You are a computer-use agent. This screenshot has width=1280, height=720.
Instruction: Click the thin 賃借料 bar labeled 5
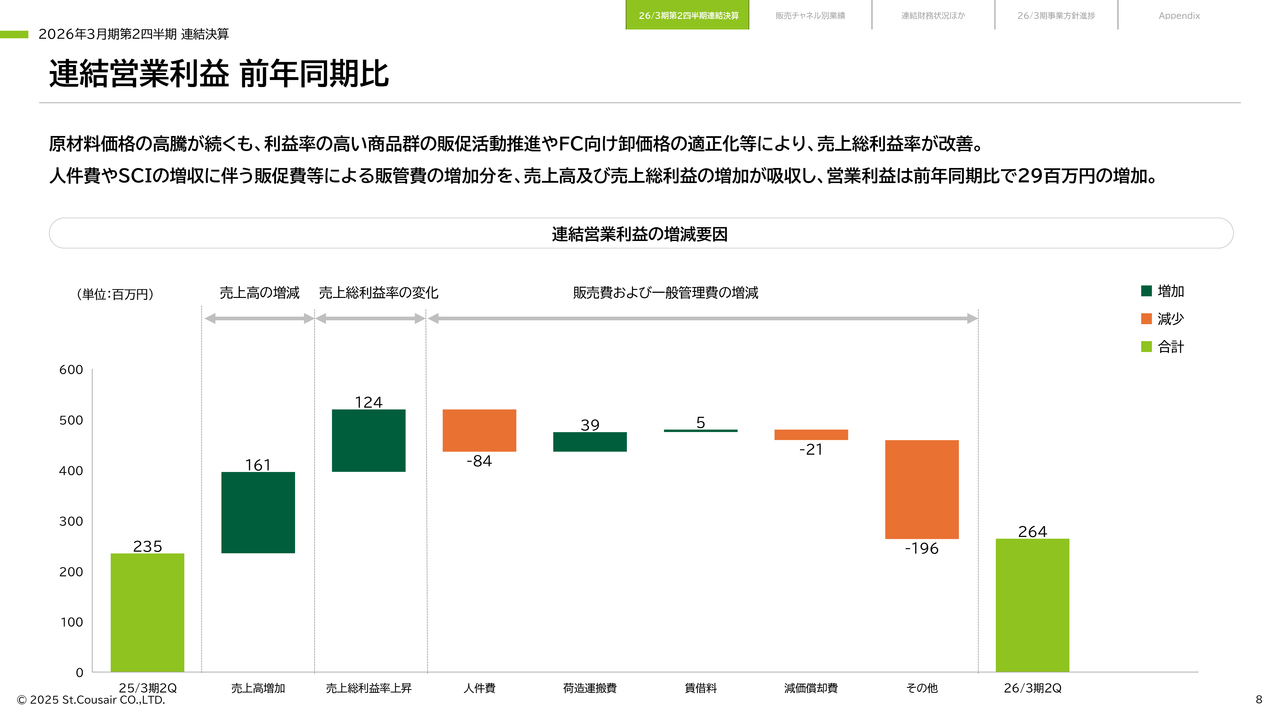(700, 431)
